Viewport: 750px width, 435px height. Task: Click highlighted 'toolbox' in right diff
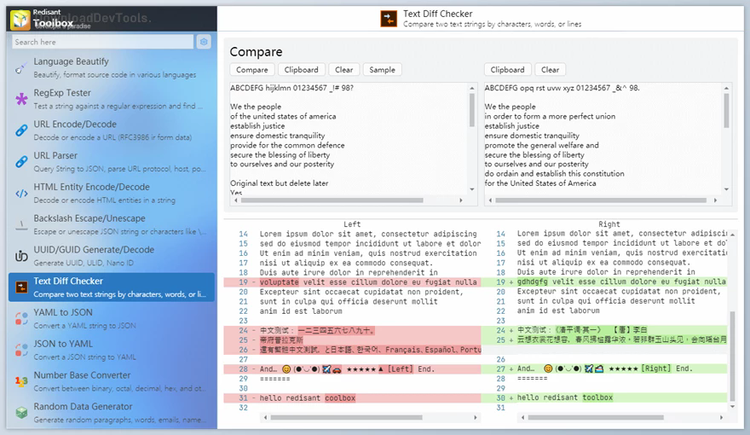click(x=597, y=398)
